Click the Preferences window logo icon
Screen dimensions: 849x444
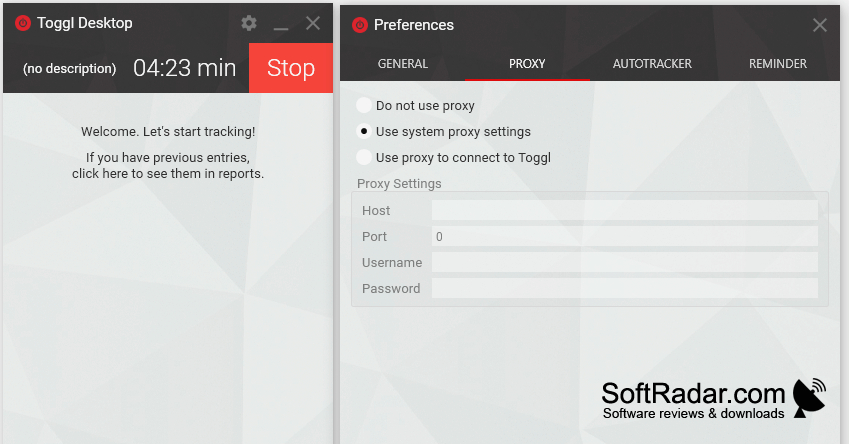(360, 25)
